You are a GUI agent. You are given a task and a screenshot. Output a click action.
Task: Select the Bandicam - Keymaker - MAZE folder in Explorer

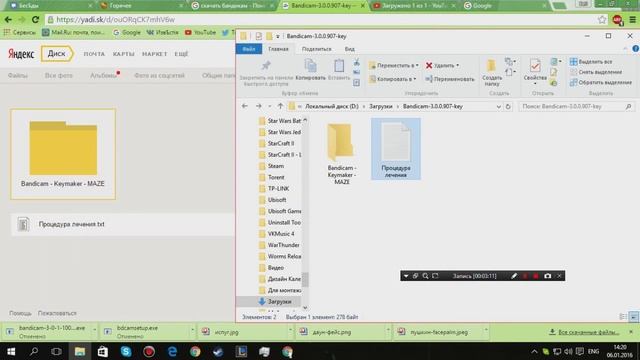click(341, 153)
